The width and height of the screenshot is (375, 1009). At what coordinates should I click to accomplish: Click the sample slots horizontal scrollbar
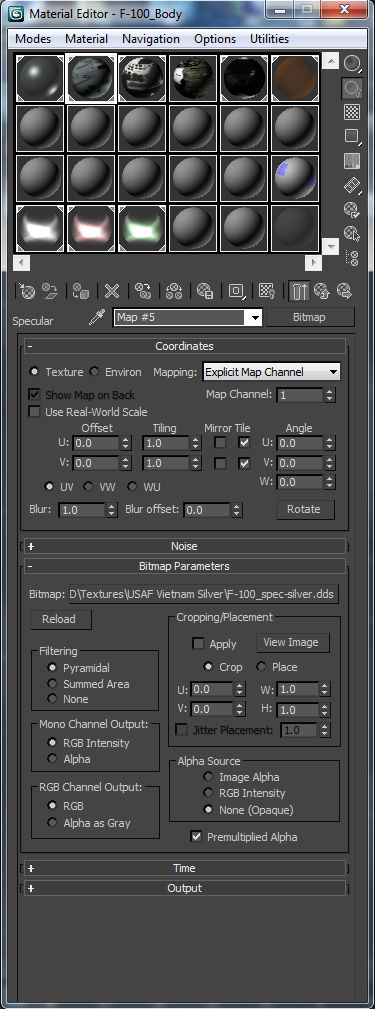click(167, 263)
